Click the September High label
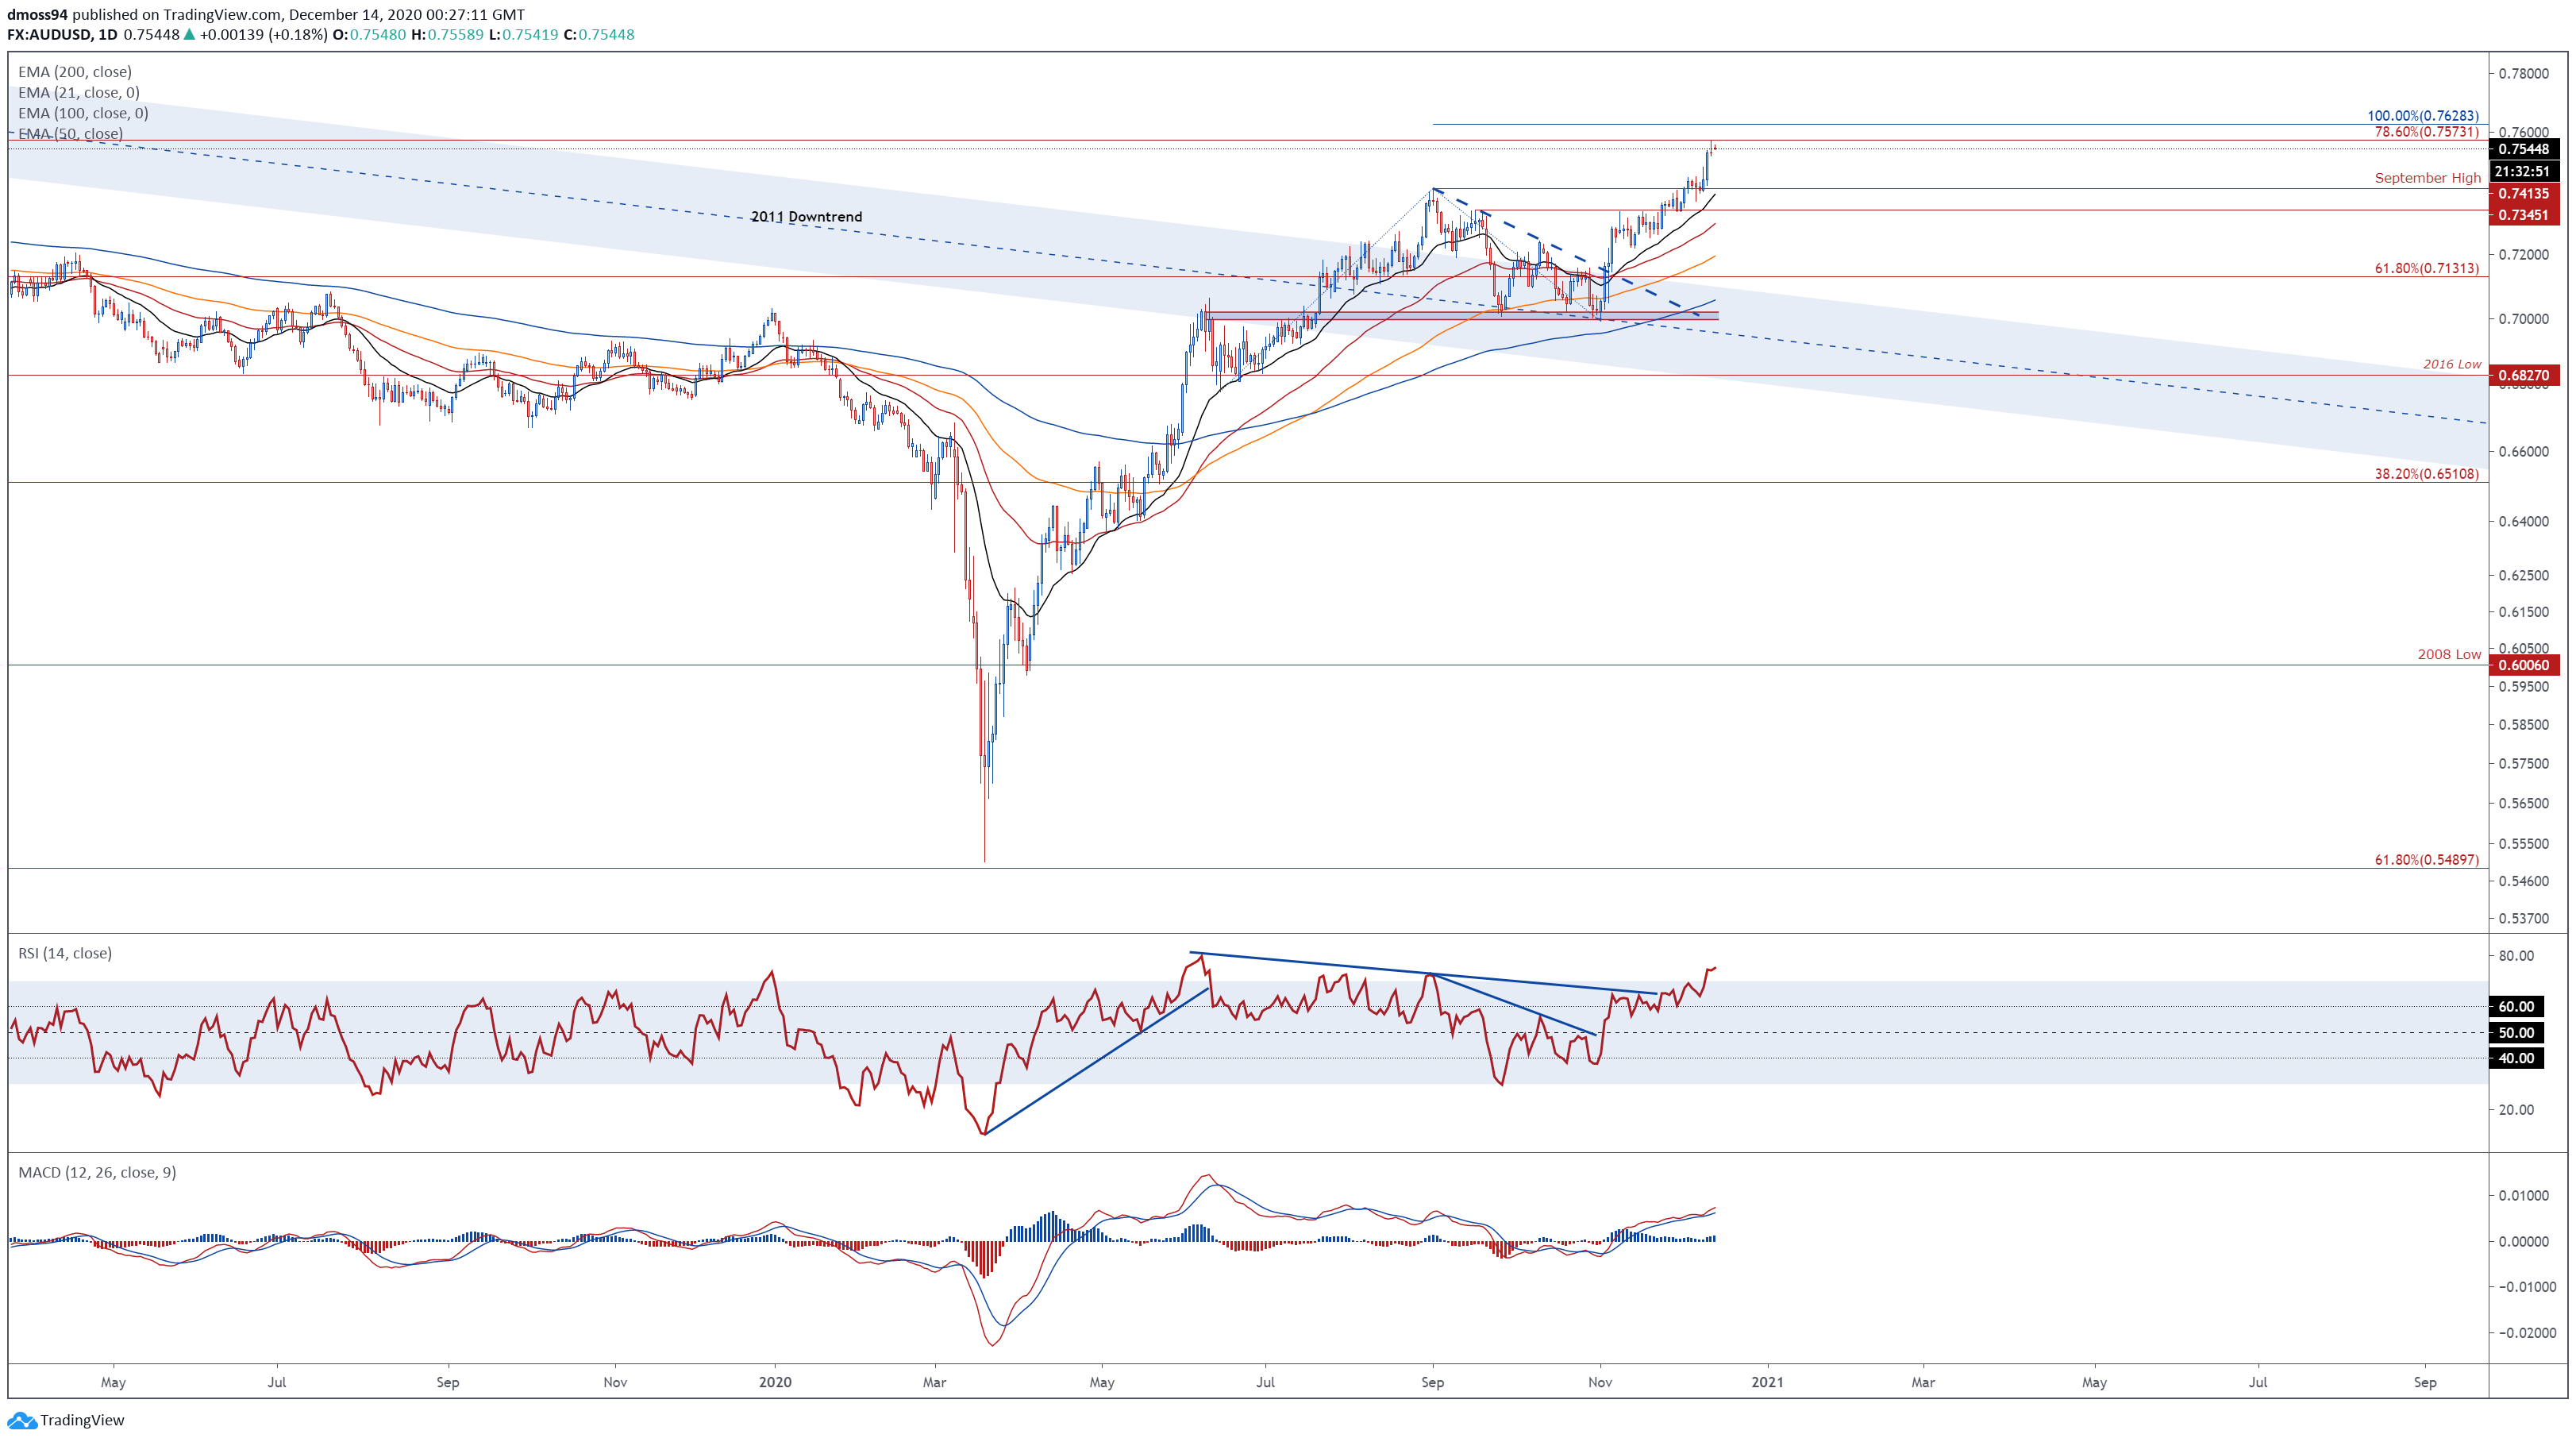Image resolution: width=2576 pixels, height=1442 pixels. pos(2427,178)
